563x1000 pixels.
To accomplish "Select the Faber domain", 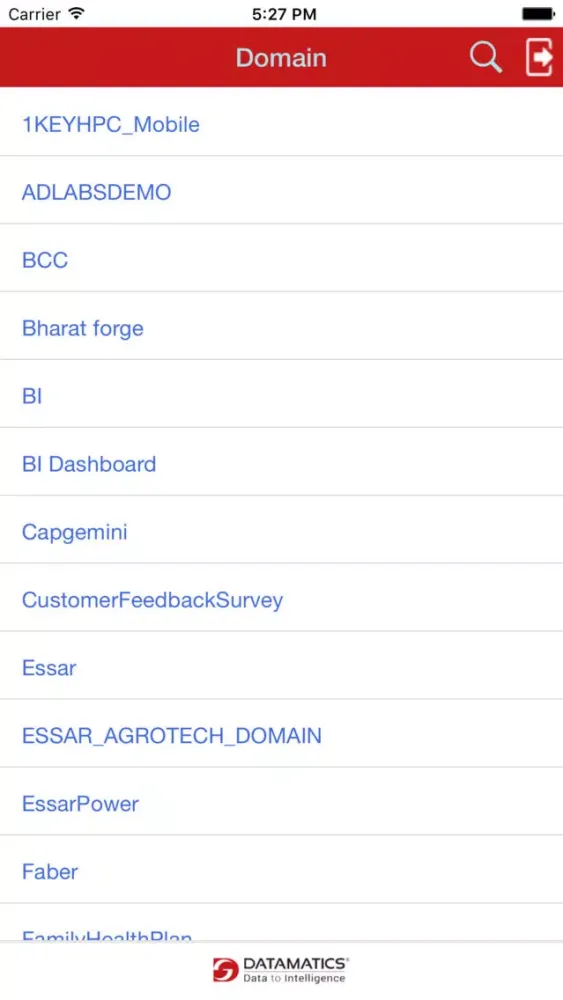I will pyautogui.click(x=281, y=871).
